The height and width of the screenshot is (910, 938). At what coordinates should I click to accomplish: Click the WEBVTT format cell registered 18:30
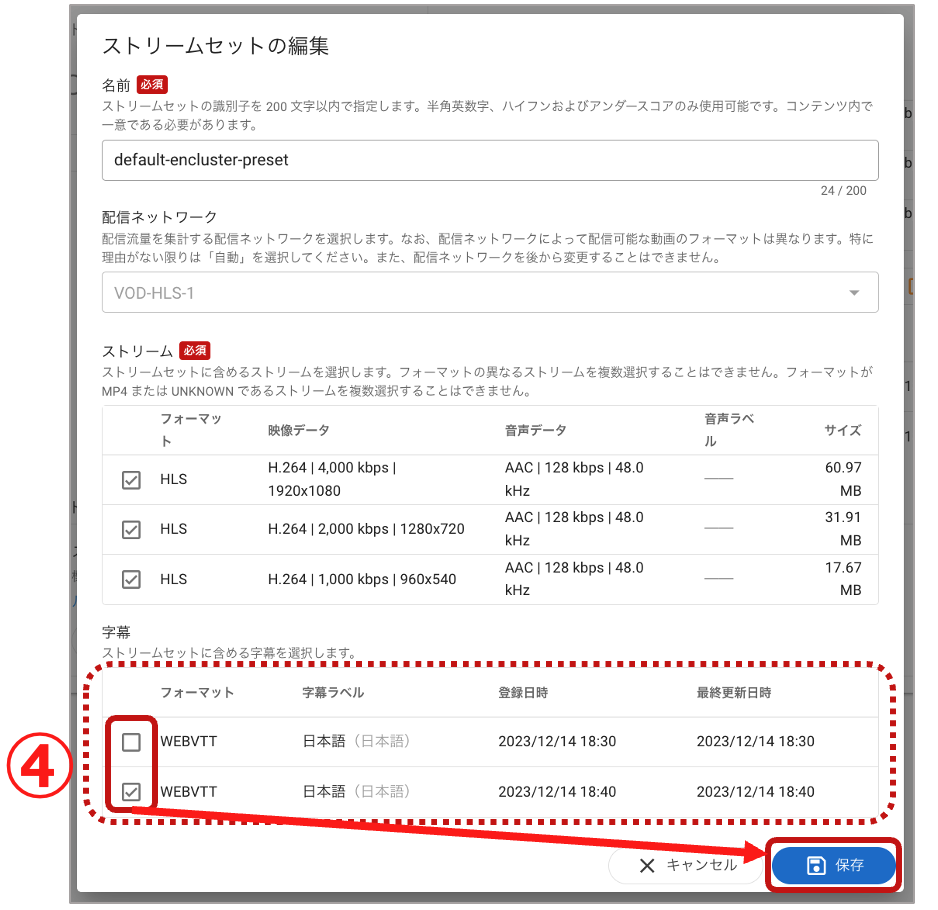188,741
